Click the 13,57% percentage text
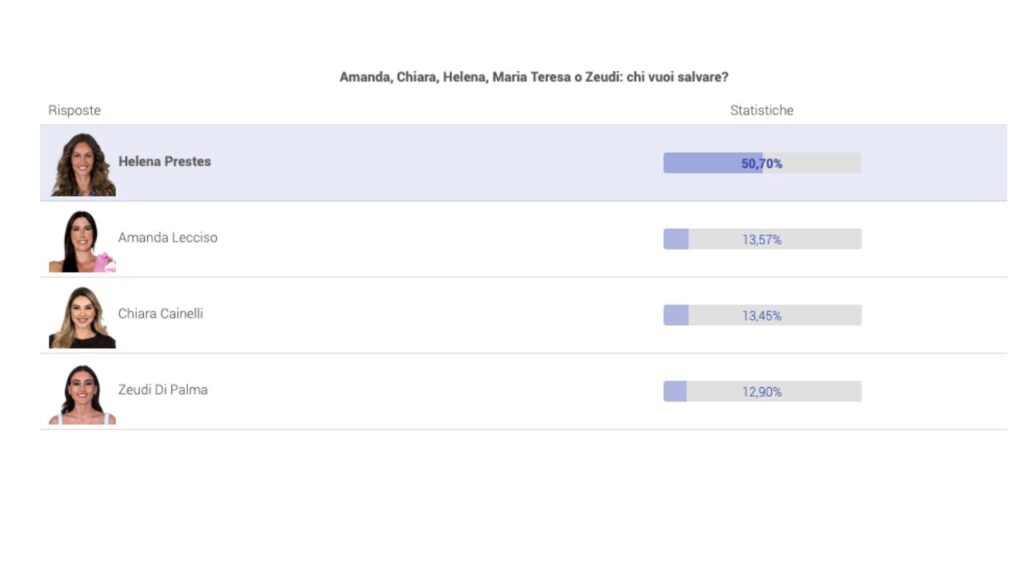 tap(761, 240)
